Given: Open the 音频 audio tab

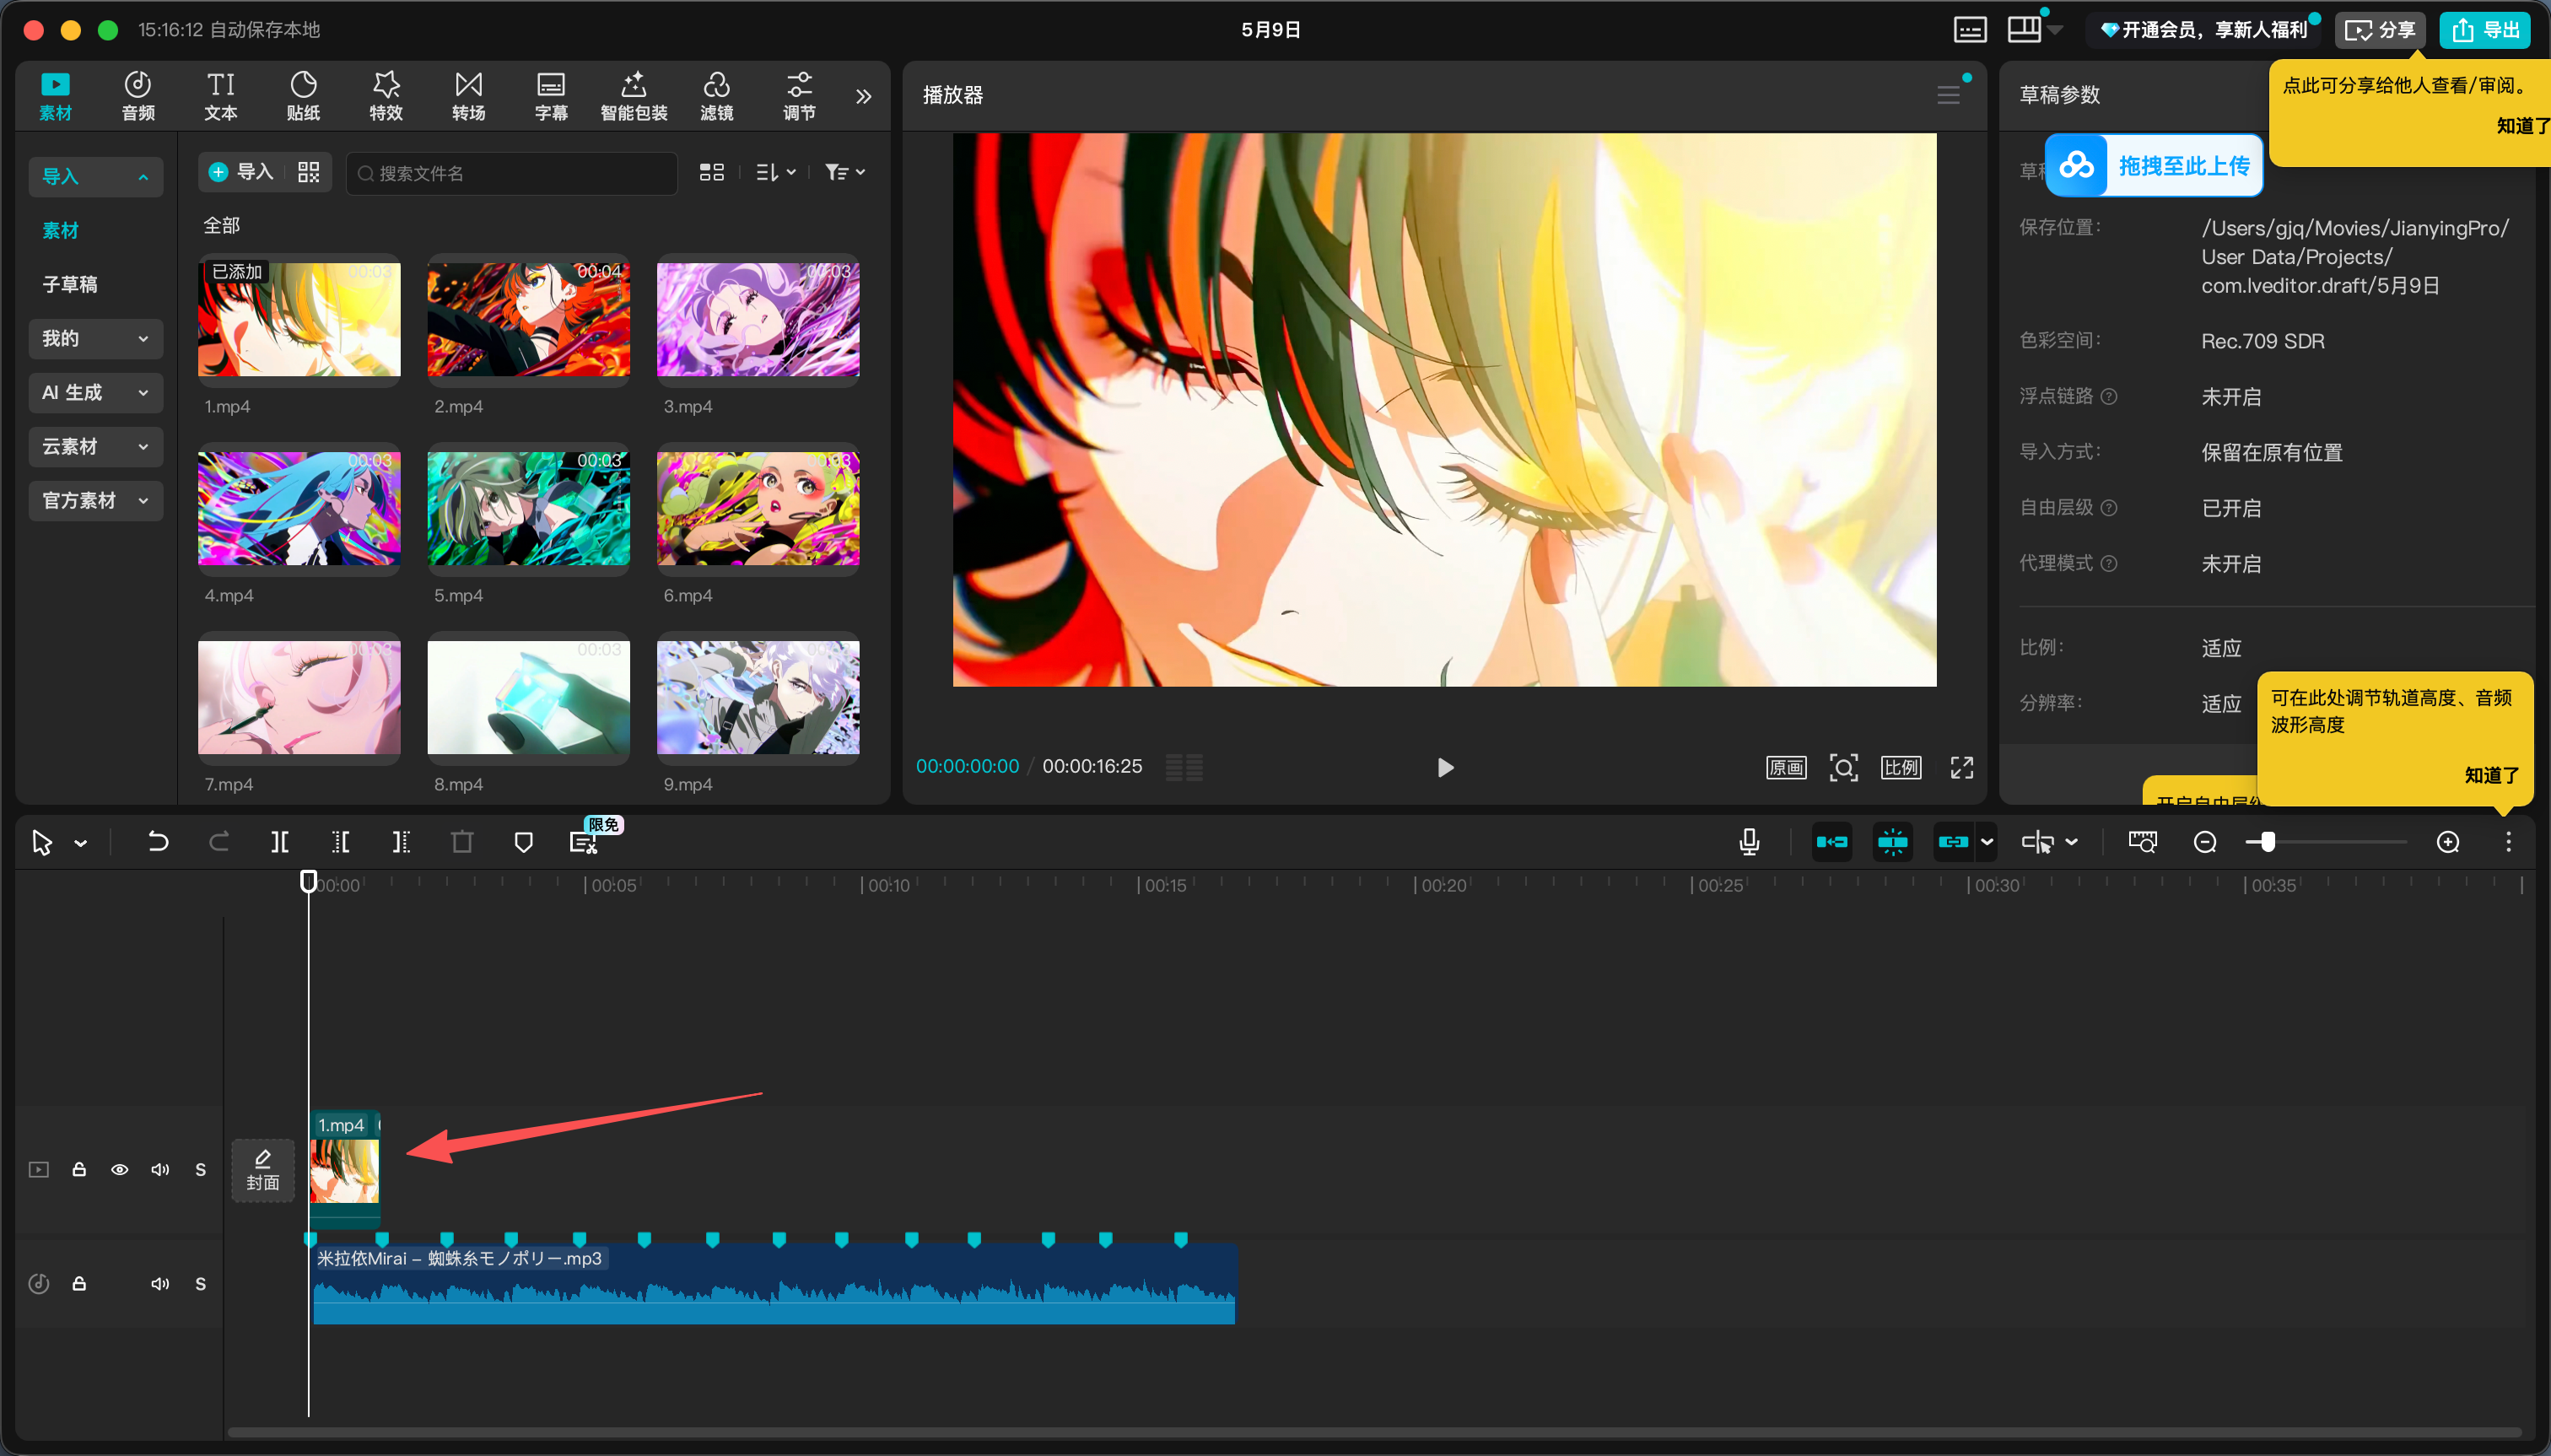Looking at the screenshot, I should pos(138,95).
